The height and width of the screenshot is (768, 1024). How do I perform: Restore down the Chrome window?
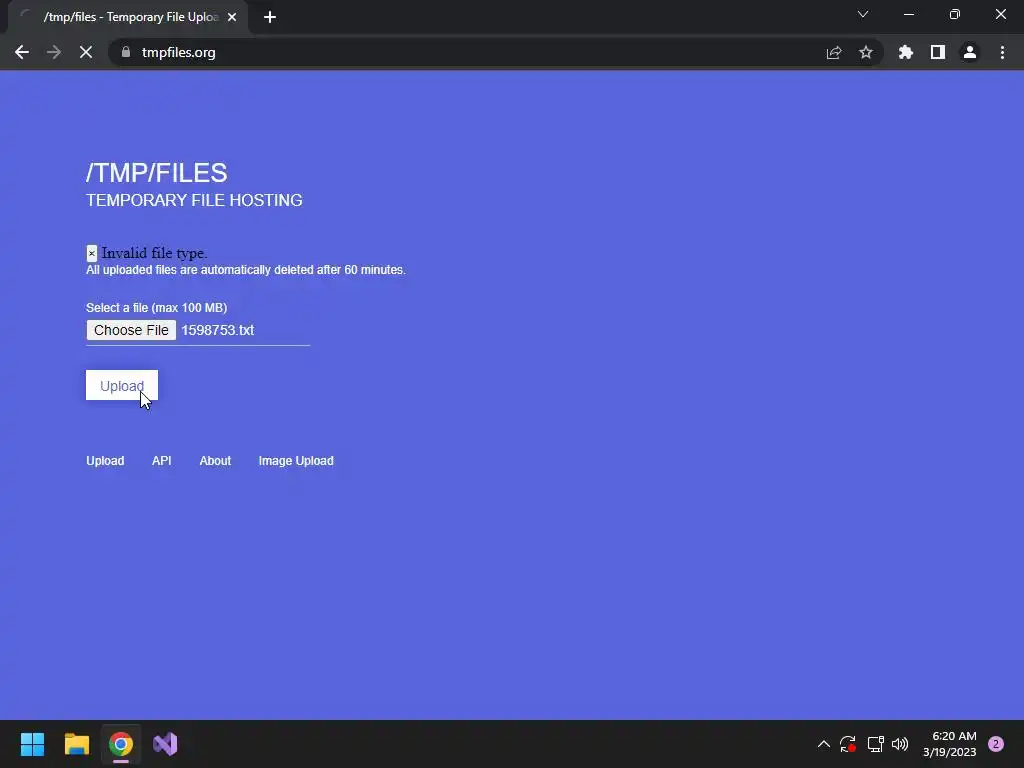tap(955, 14)
